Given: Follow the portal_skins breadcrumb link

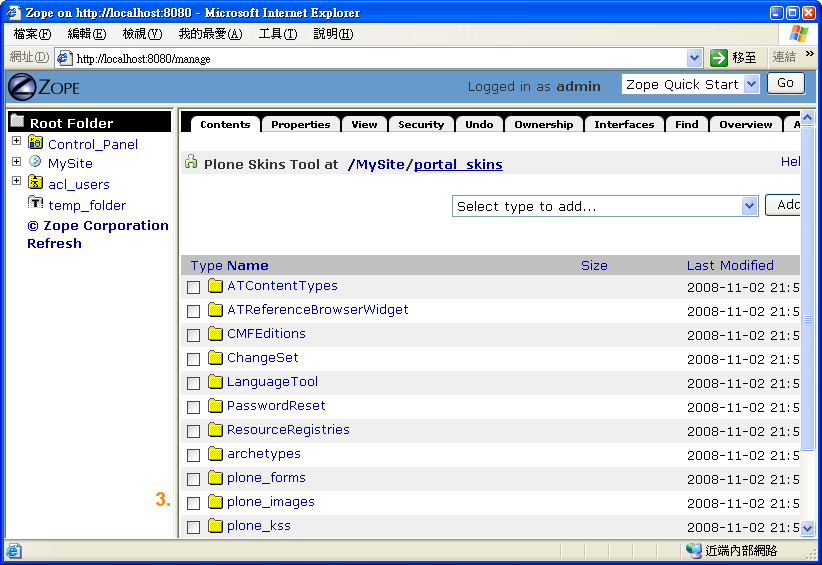Looking at the screenshot, I should coord(458,164).
